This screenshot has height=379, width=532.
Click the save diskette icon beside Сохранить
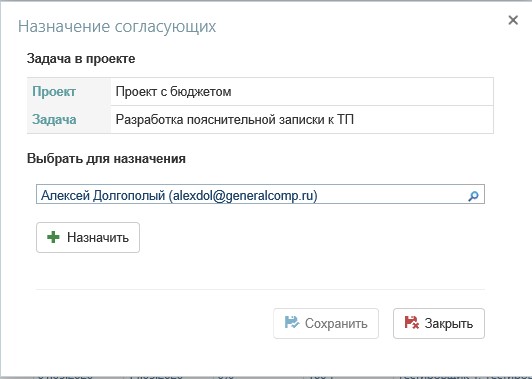(x=292, y=322)
